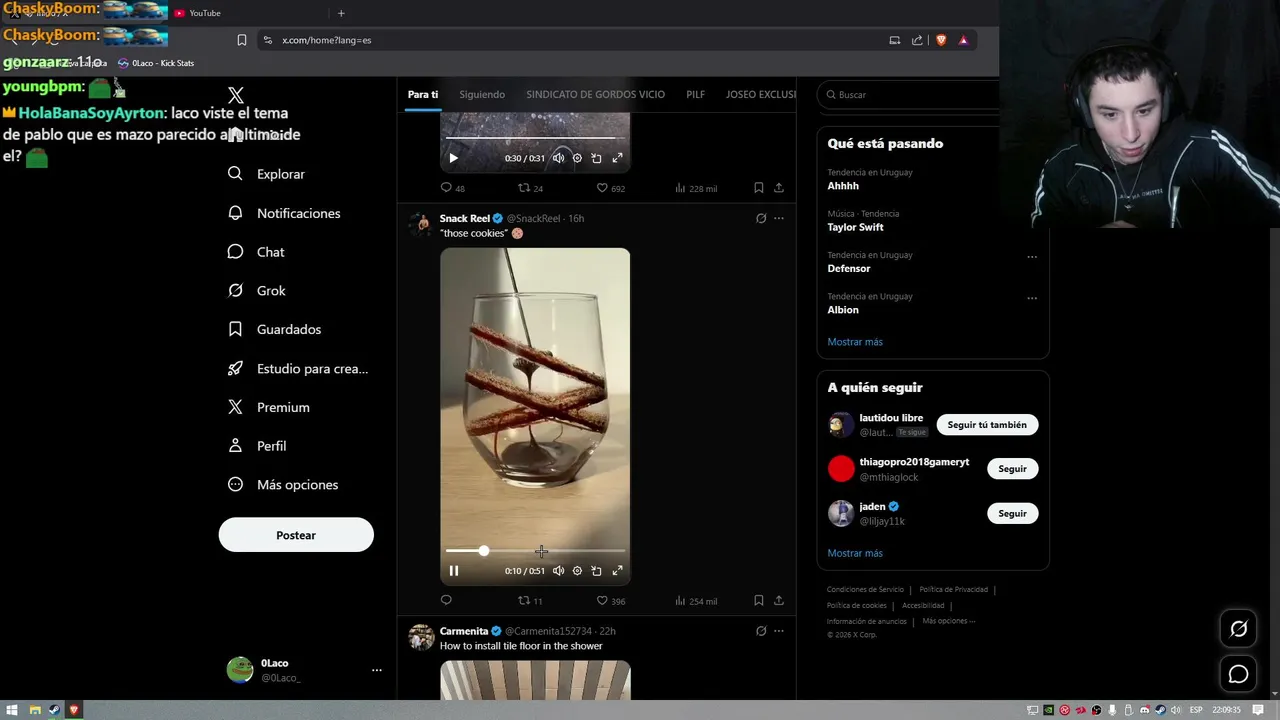Open Explorar search page in sidebar

(266, 174)
